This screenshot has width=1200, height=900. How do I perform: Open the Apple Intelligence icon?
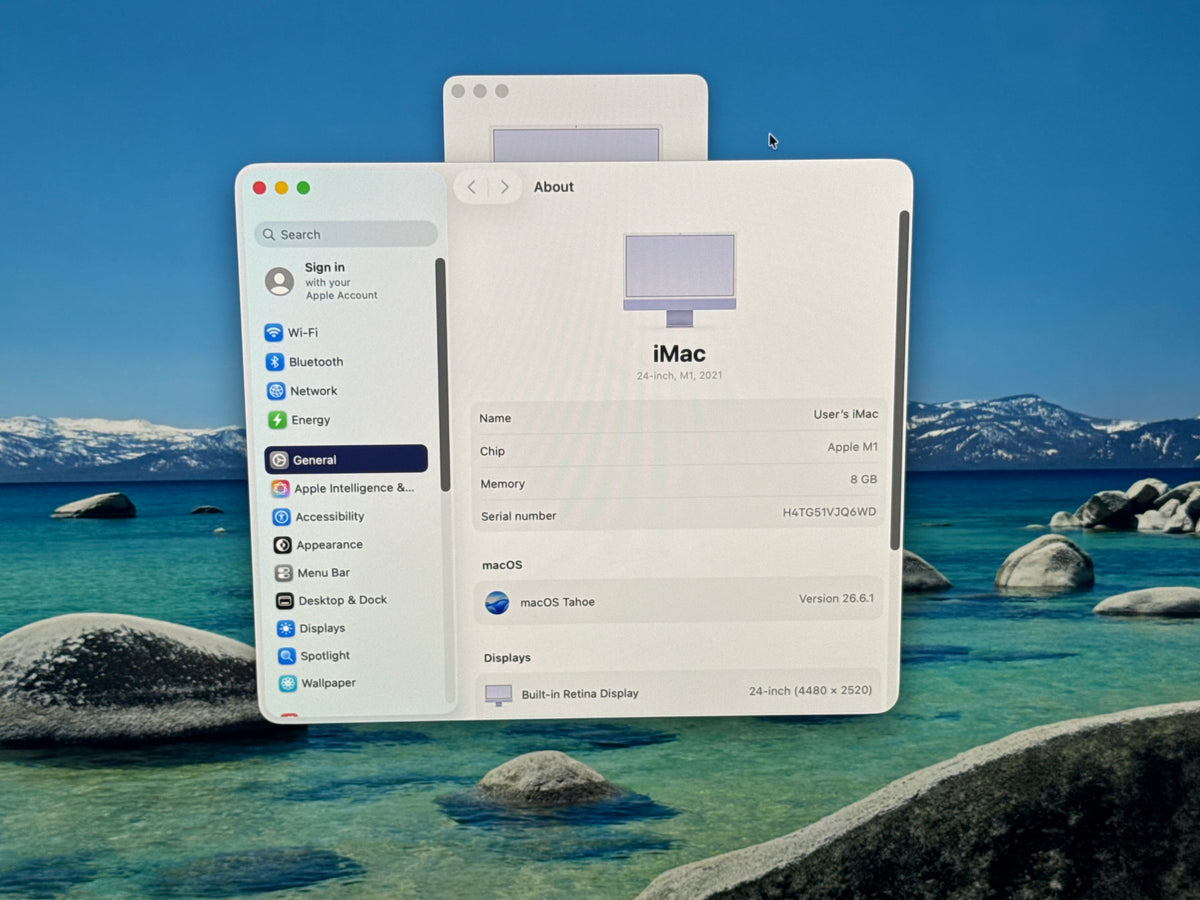(x=280, y=488)
